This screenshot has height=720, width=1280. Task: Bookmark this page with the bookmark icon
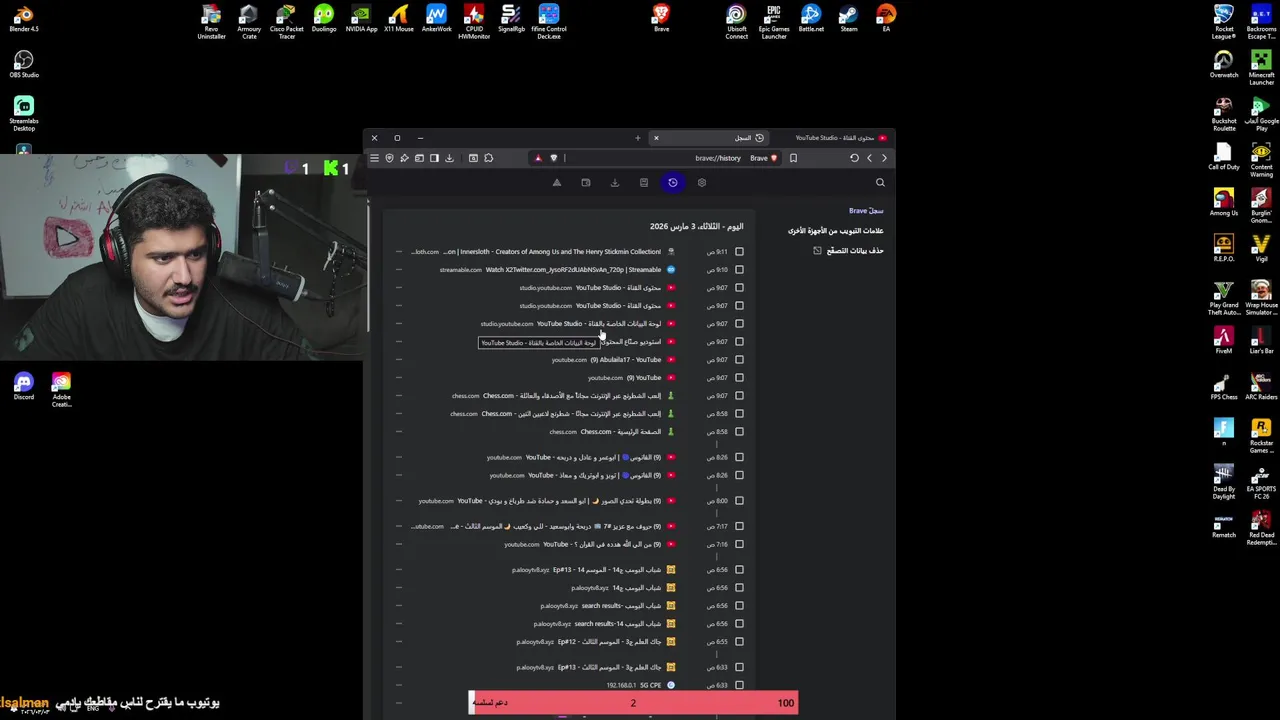793,158
